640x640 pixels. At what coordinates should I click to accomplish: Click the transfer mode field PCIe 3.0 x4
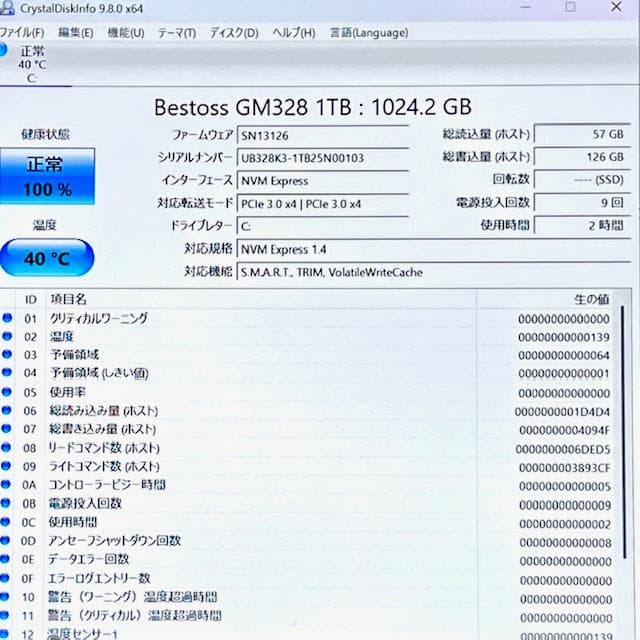[323, 204]
